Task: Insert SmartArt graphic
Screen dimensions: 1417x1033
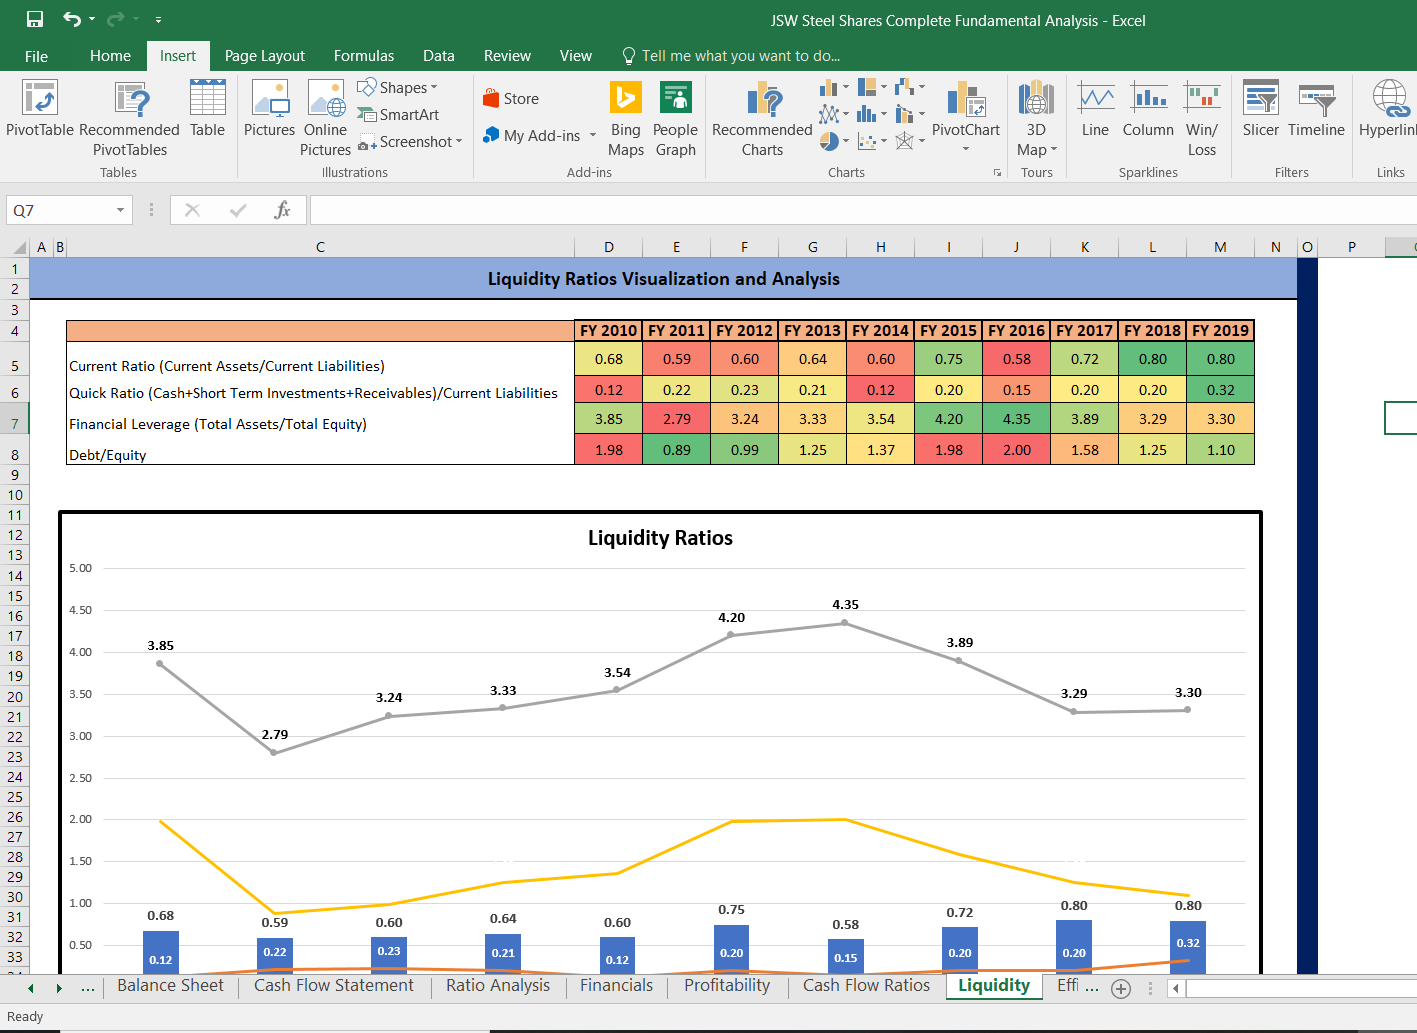Action: [x=399, y=115]
